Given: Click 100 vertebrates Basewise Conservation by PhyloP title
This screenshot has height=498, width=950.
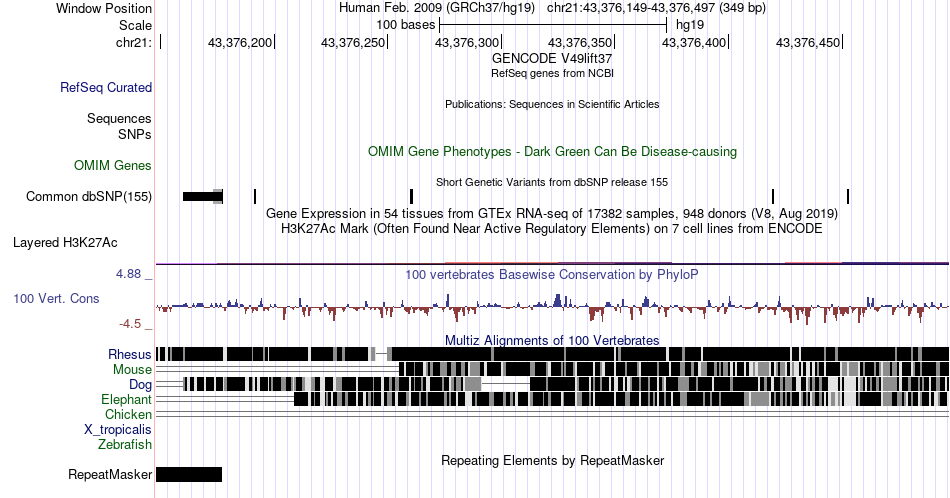Looking at the screenshot, I should click(552, 274).
